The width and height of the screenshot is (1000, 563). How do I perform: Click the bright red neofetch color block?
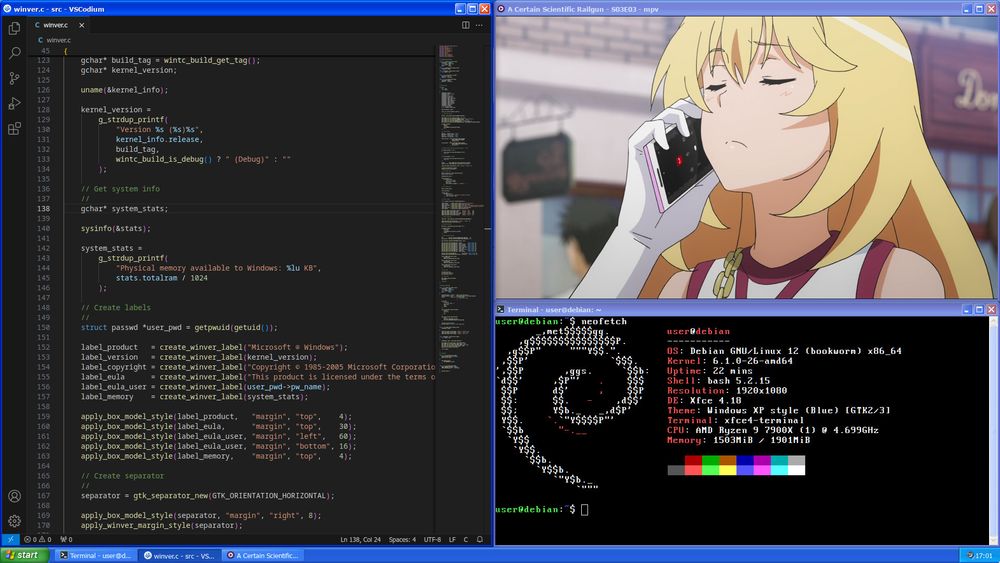tap(693, 470)
